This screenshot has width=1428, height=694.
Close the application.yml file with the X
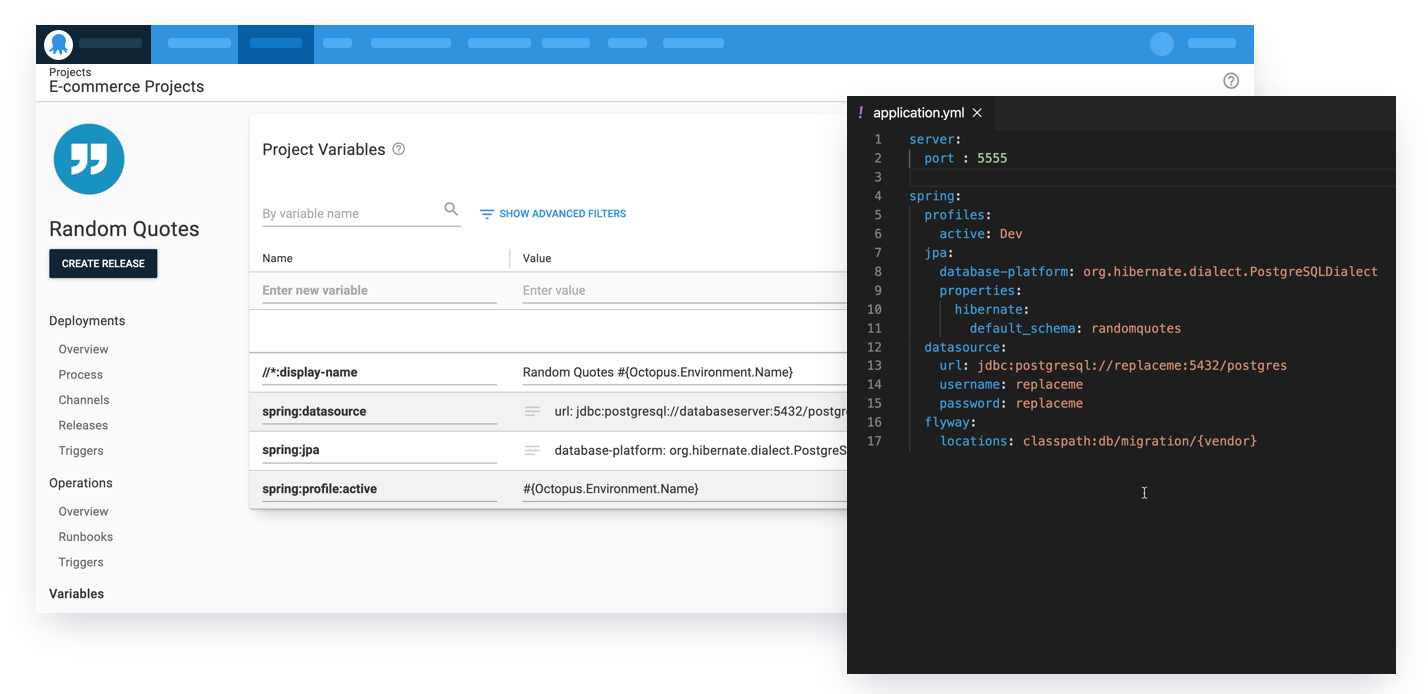click(977, 112)
